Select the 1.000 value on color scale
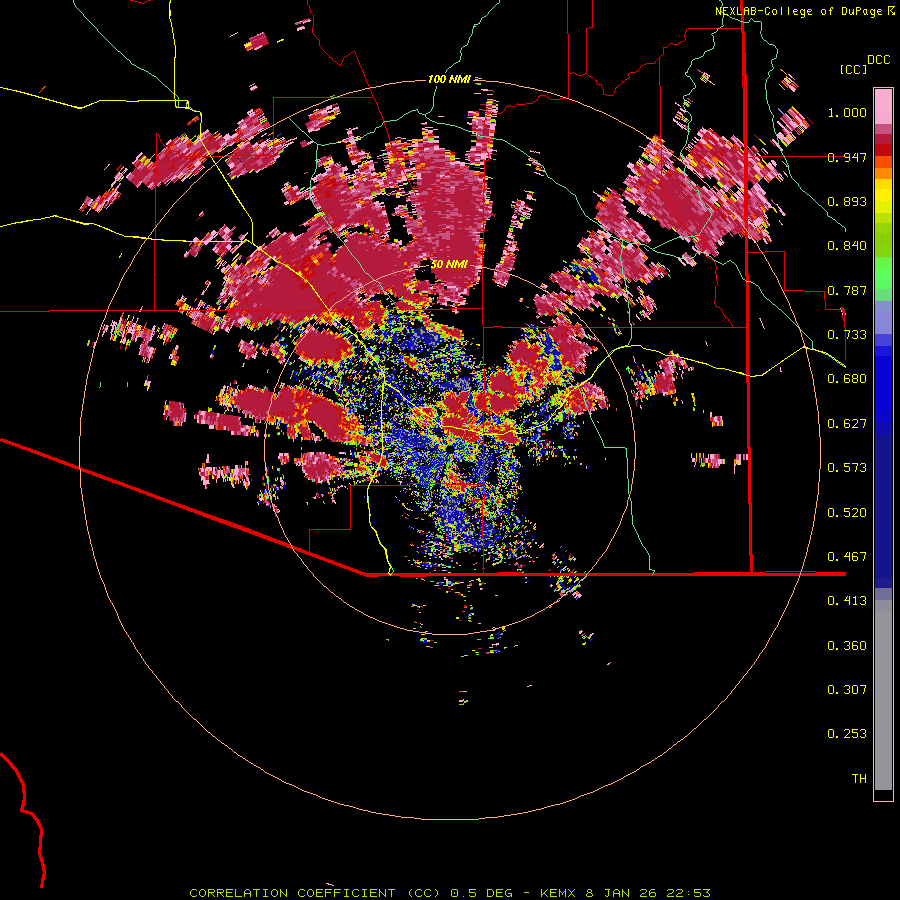900x900 pixels. 847,112
